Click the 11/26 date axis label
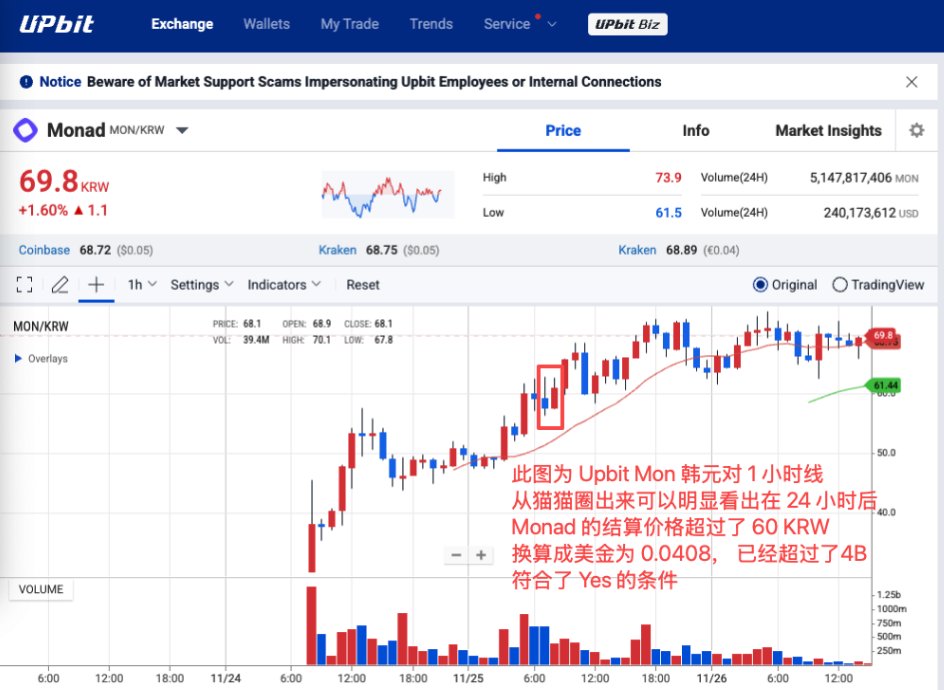This screenshot has height=690, width=944. 712,679
